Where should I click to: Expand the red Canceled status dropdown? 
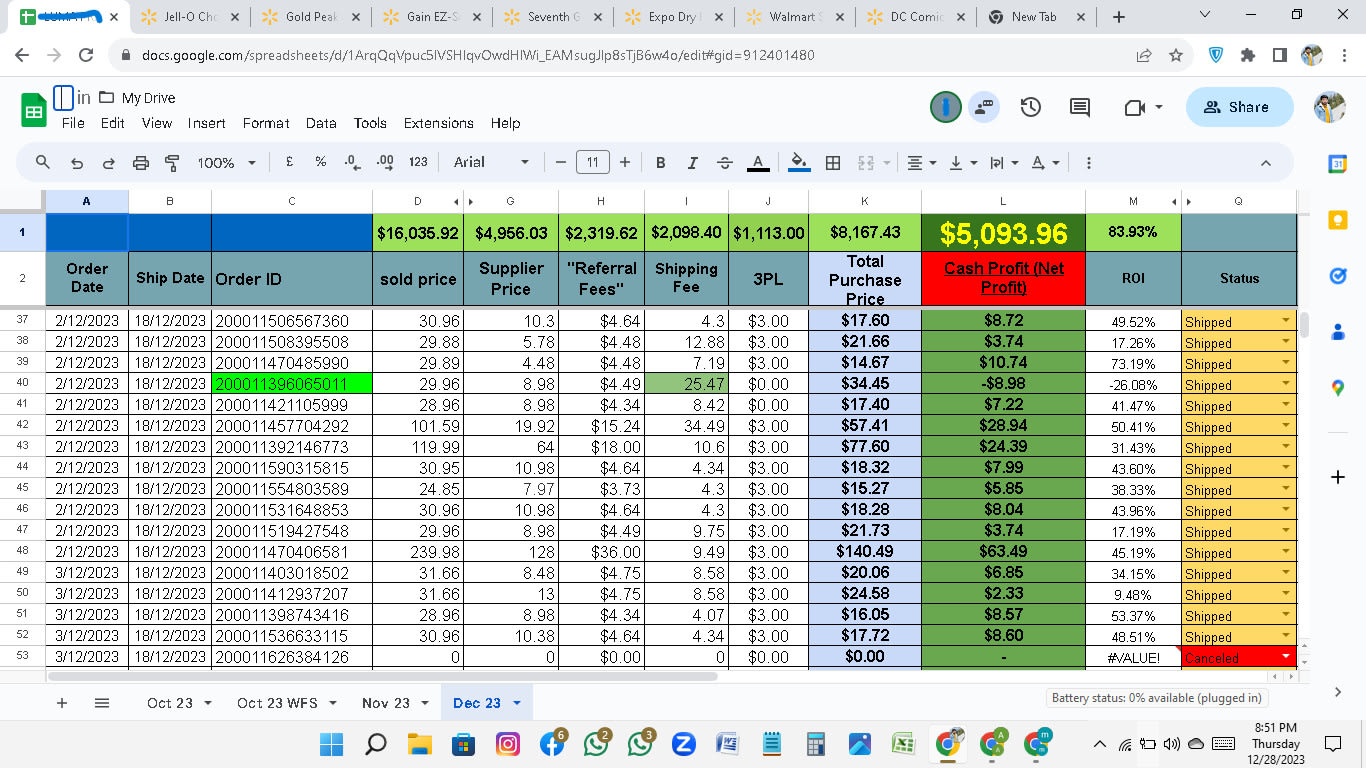point(1285,657)
